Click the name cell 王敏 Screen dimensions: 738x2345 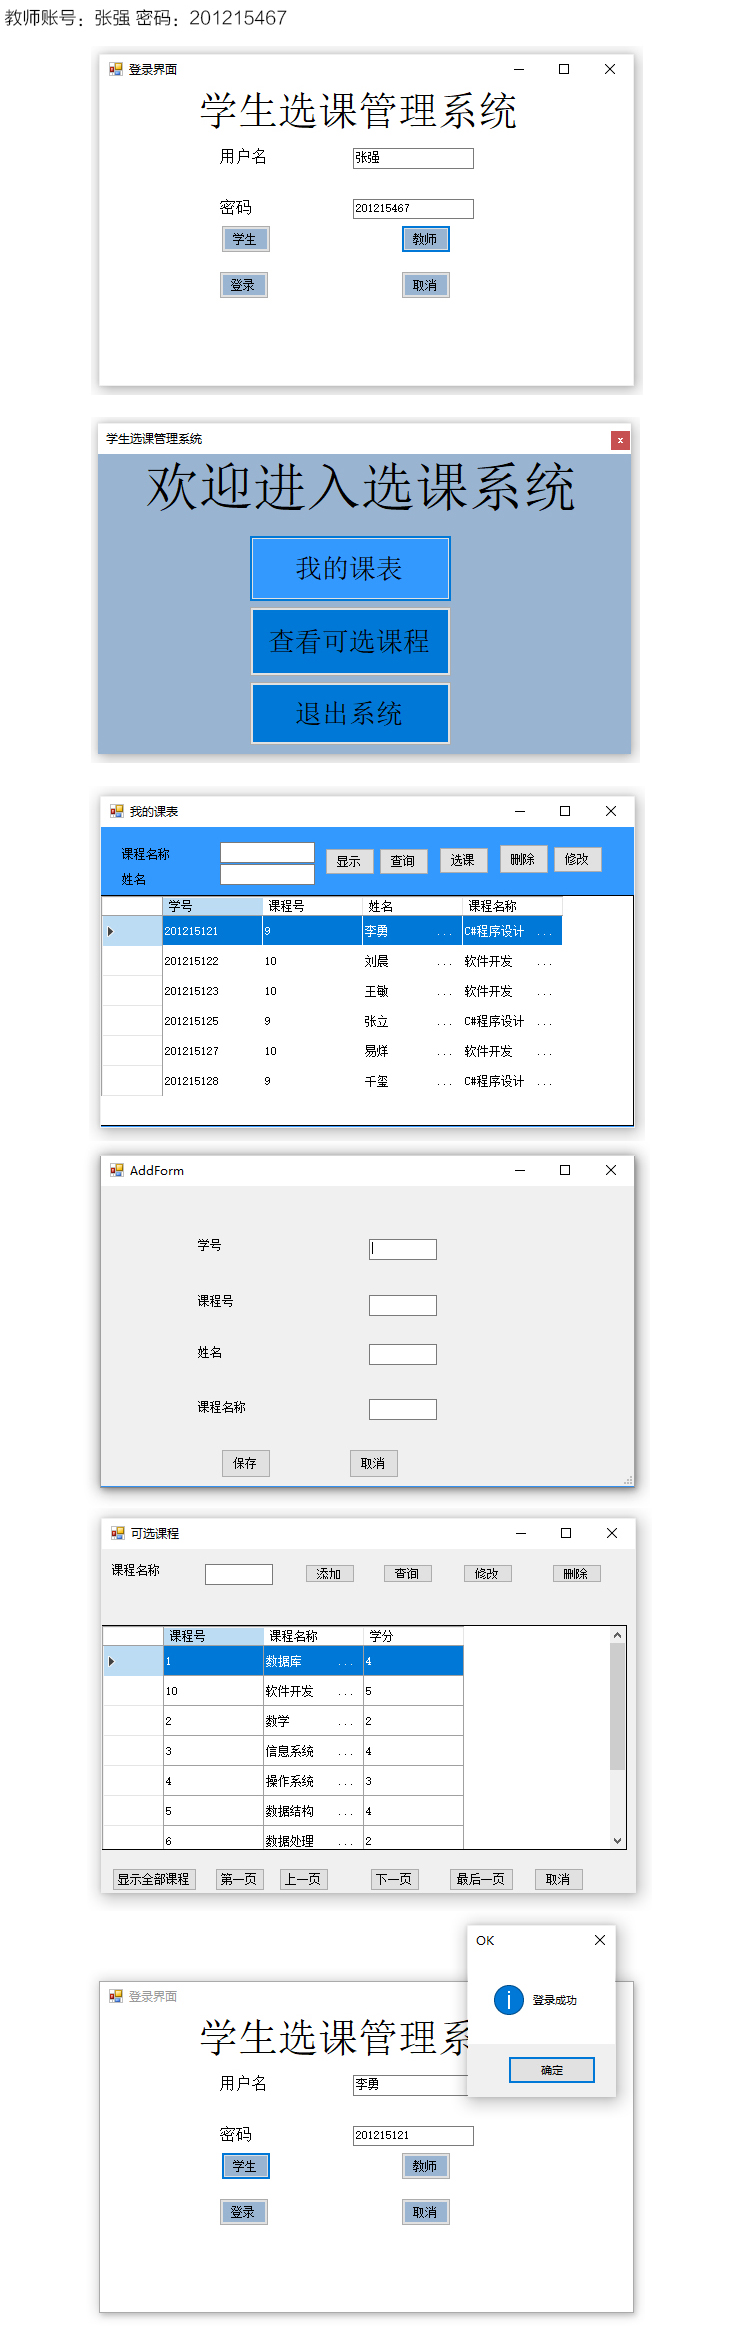pyautogui.click(x=411, y=991)
